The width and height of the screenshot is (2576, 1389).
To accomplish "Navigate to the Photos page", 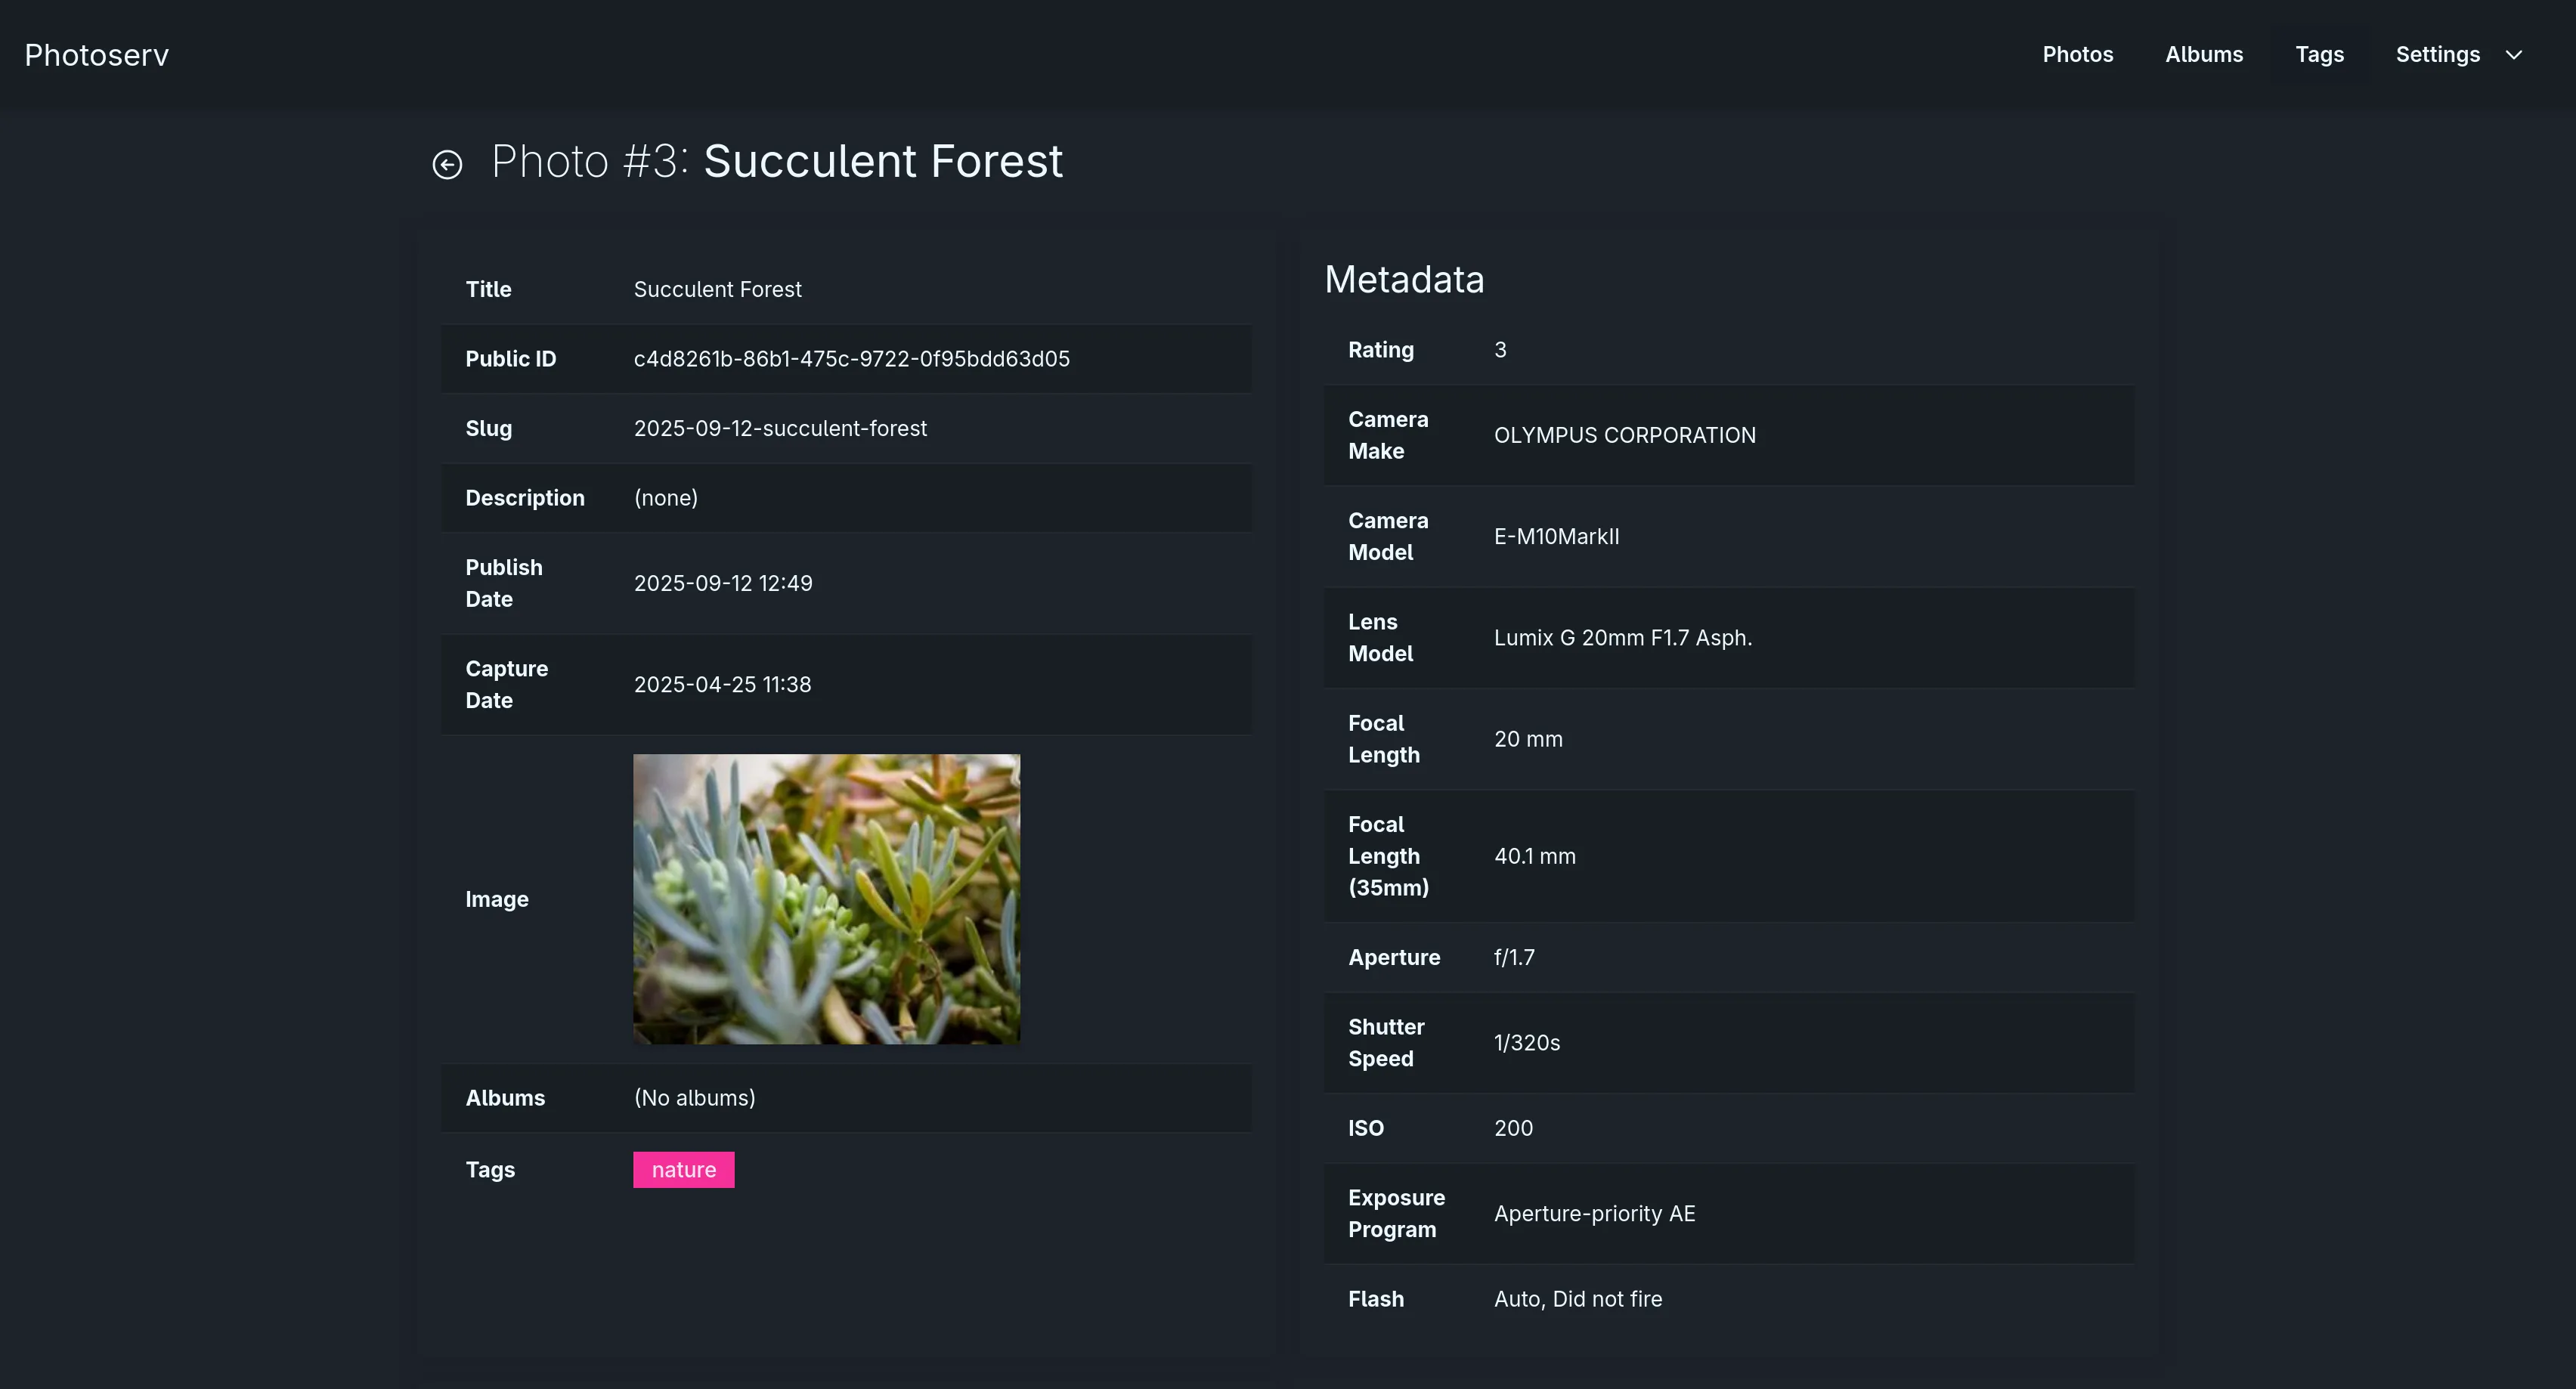I will pos(2078,55).
